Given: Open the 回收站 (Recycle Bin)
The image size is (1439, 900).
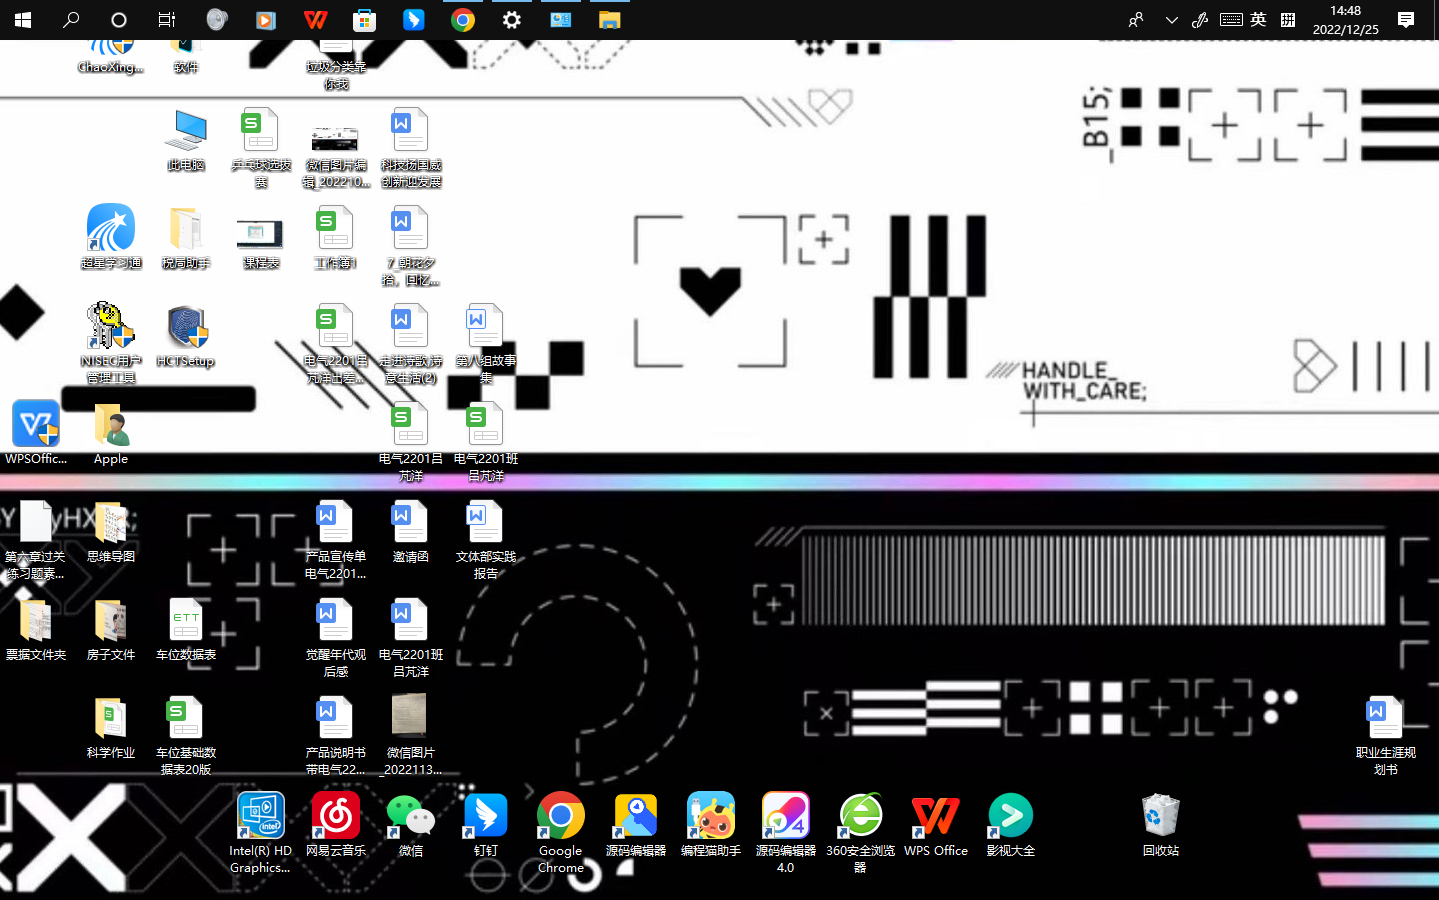Looking at the screenshot, I should 1161,826.
